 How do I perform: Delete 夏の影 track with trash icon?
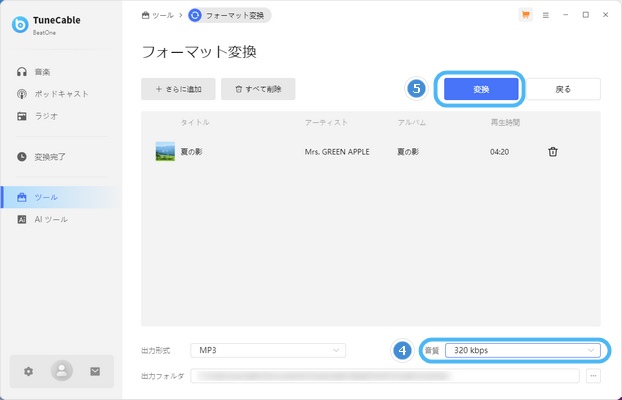(553, 152)
